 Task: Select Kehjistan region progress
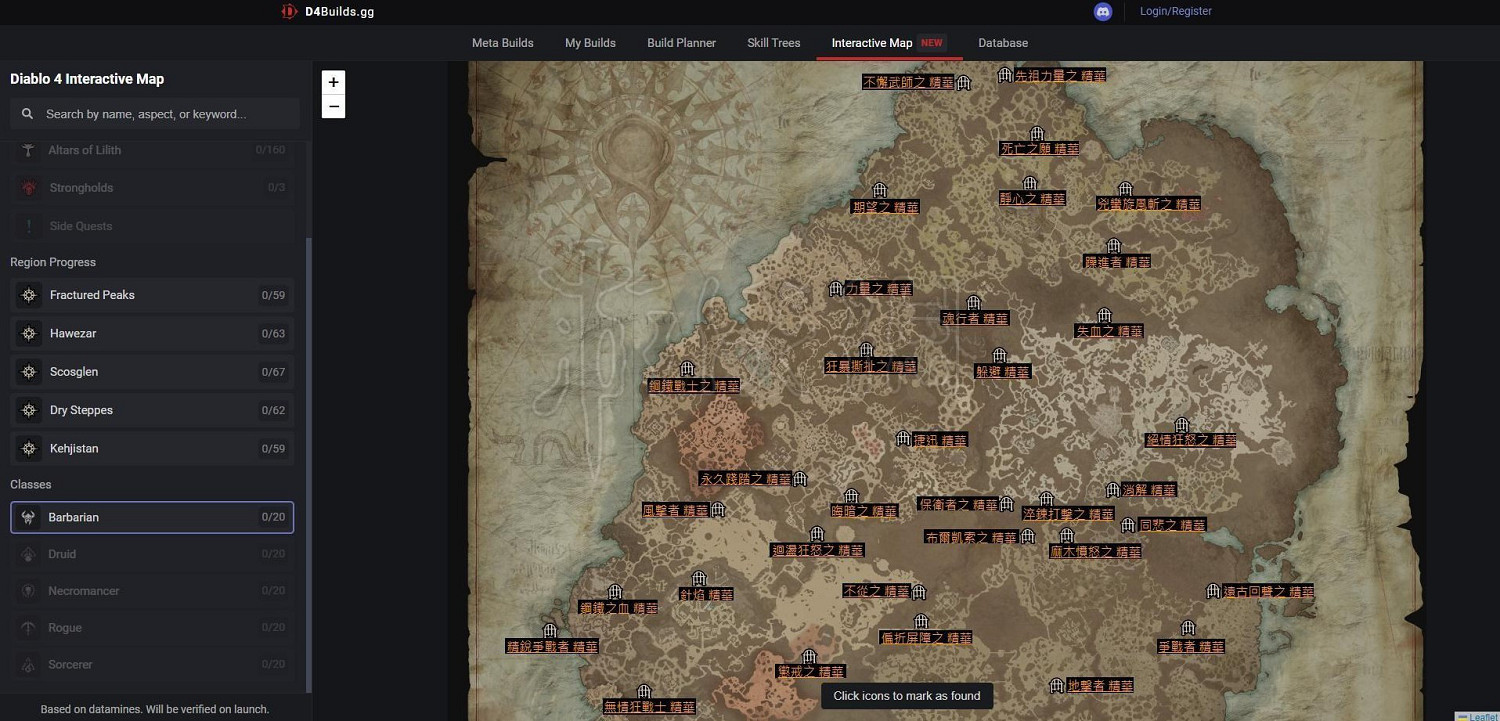[x=152, y=449]
